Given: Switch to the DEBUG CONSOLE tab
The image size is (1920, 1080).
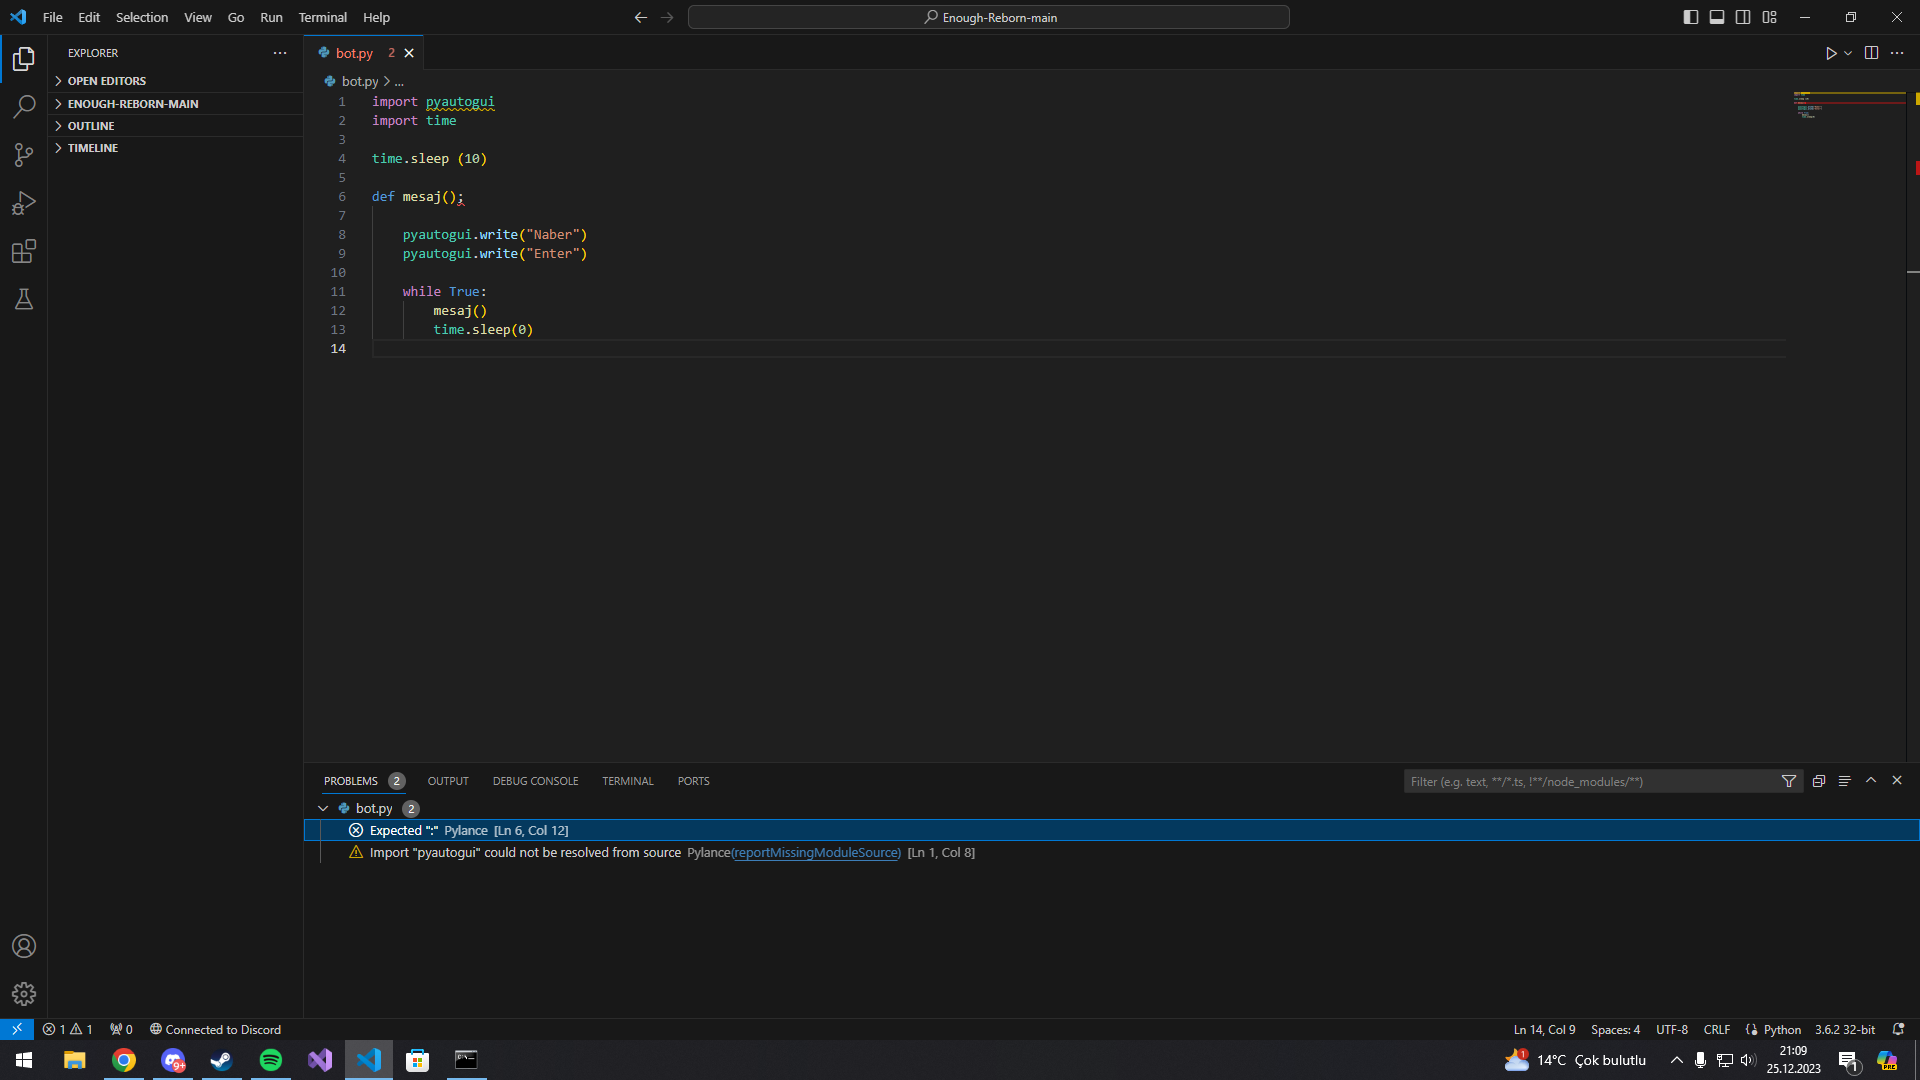Looking at the screenshot, I should tap(535, 781).
